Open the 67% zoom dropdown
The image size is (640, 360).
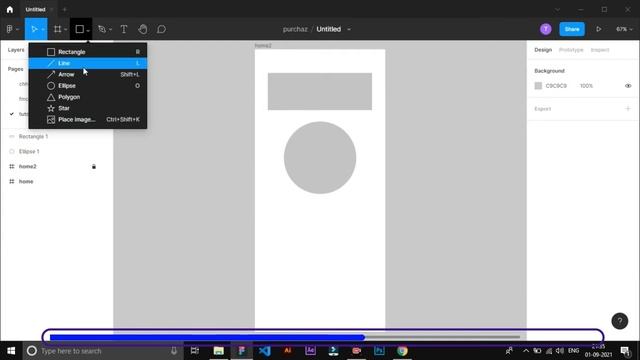pos(624,29)
